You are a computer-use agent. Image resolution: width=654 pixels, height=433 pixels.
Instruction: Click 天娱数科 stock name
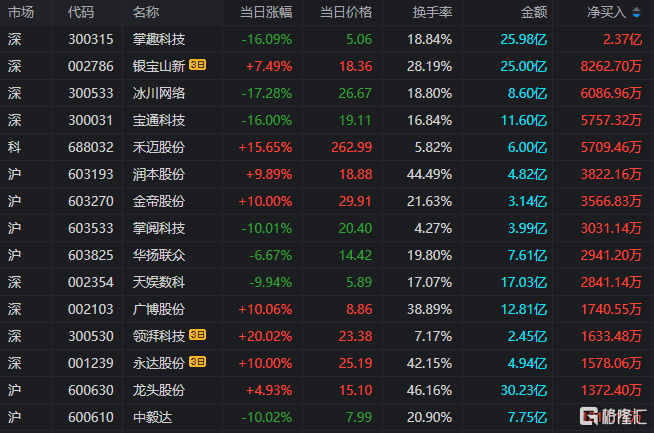(x=158, y=282)
